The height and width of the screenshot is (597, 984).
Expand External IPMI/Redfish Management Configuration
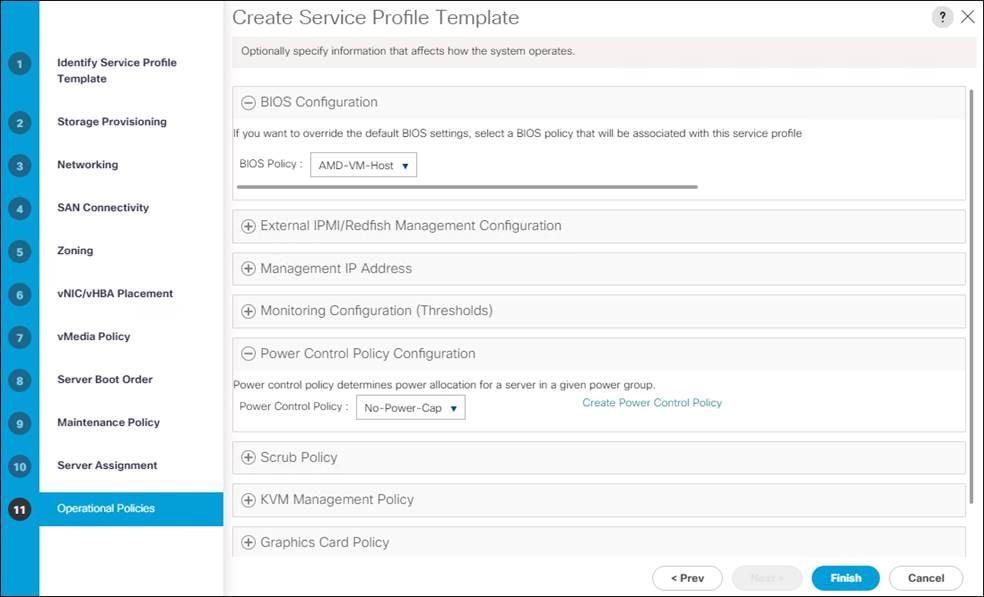click(249, 226)
